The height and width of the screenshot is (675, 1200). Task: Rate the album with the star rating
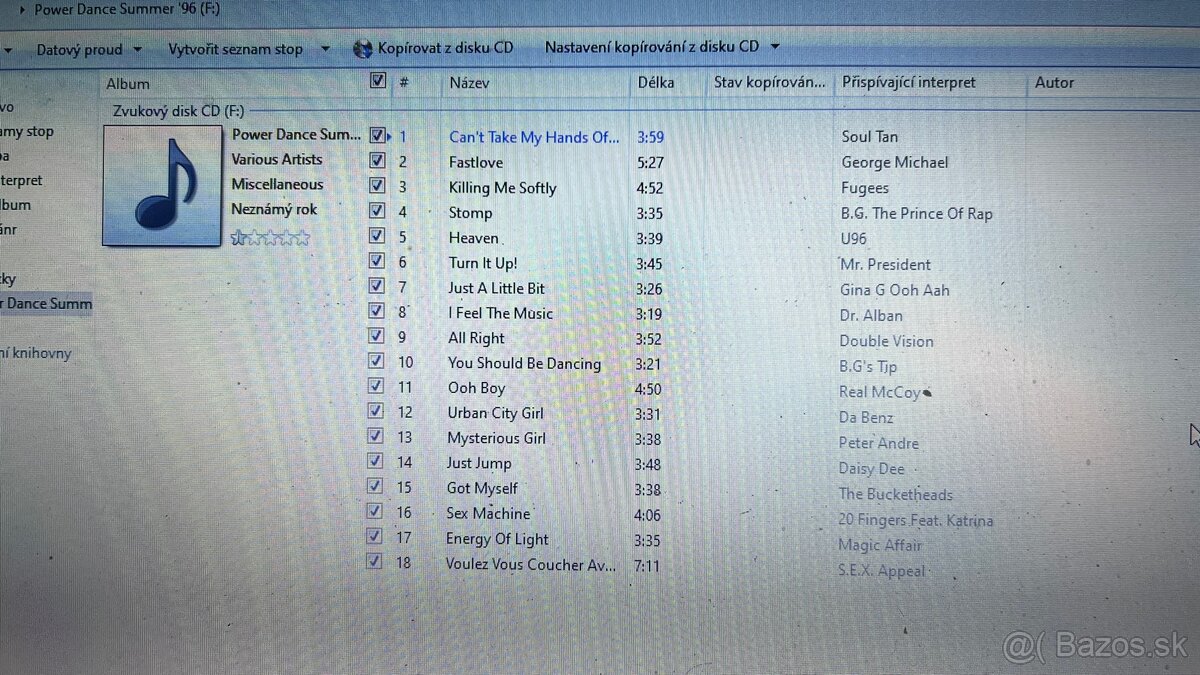[270, 238]
